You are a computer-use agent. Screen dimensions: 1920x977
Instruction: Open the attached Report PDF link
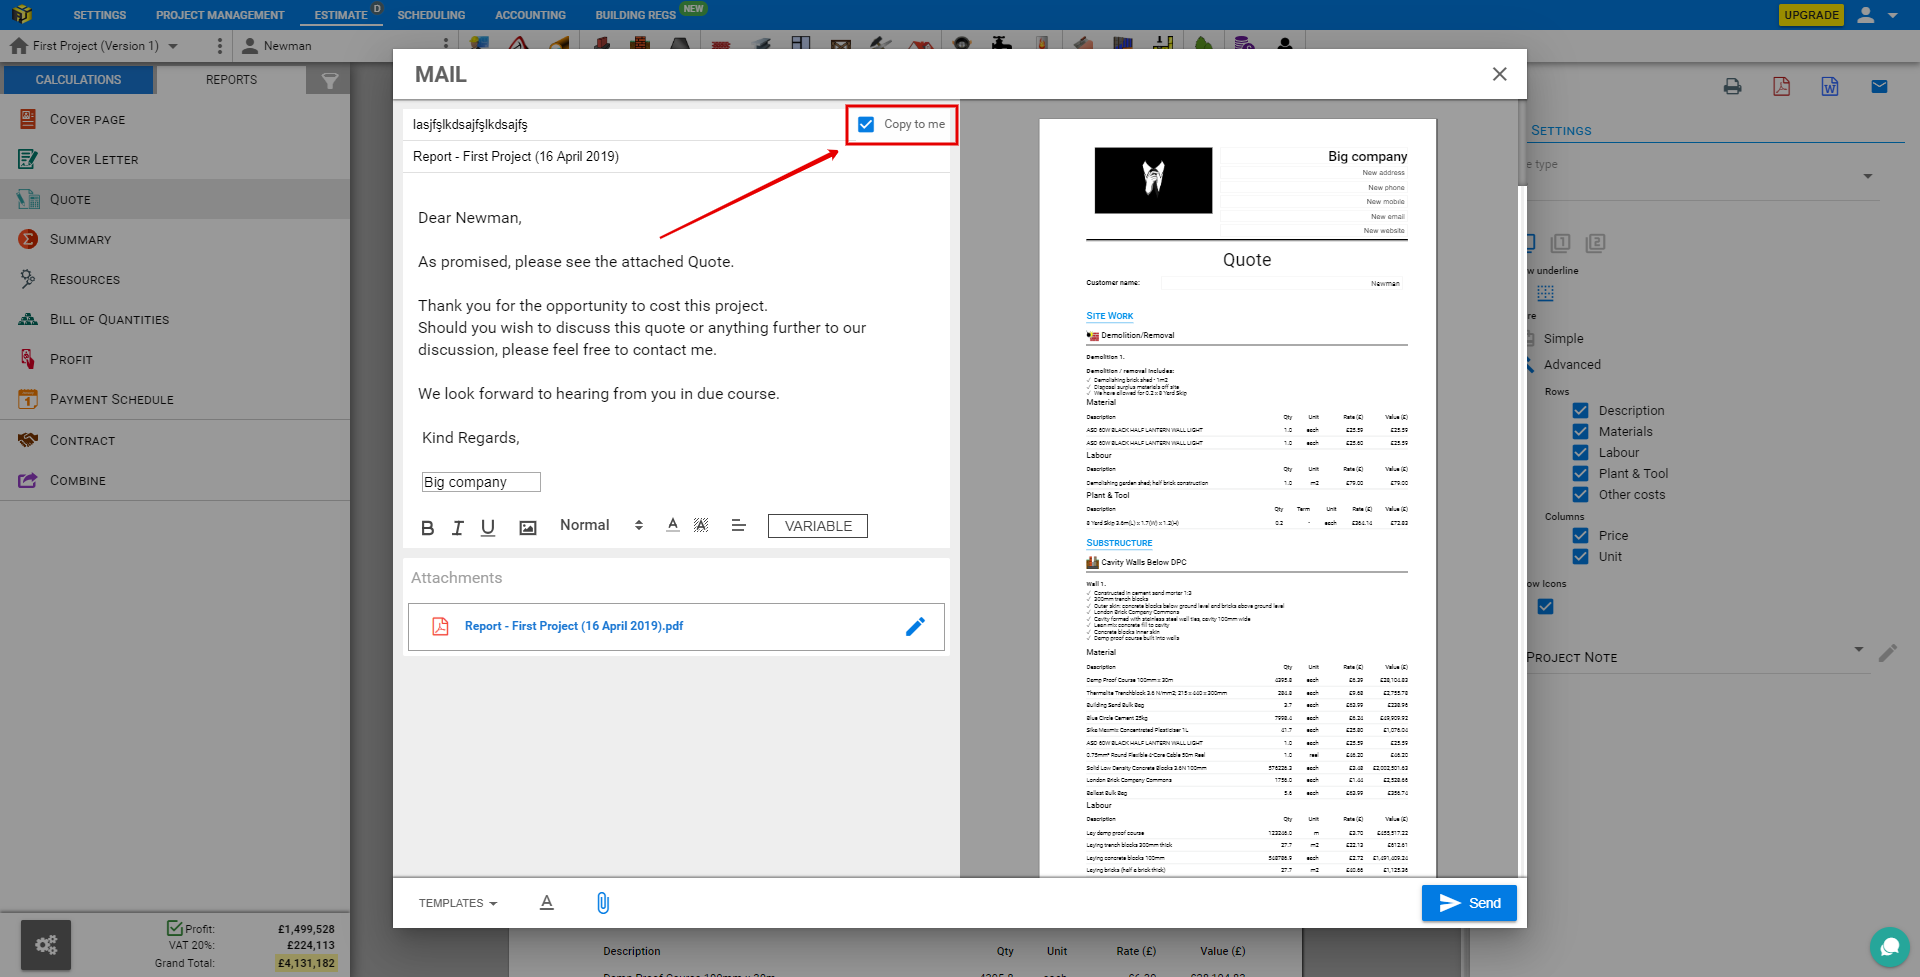[x=574, y=626]
